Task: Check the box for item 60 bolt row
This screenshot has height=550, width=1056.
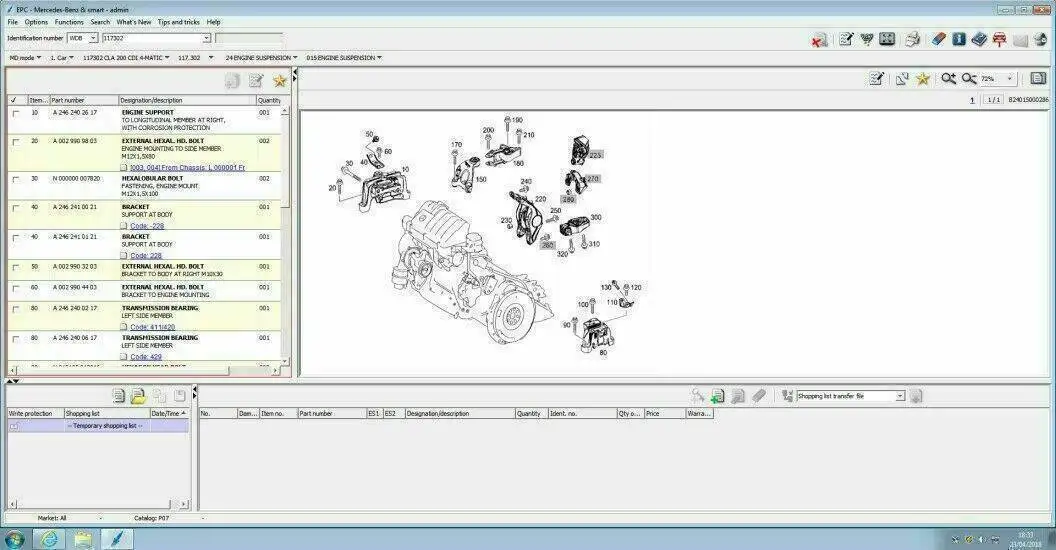Action: click(15, 288)
